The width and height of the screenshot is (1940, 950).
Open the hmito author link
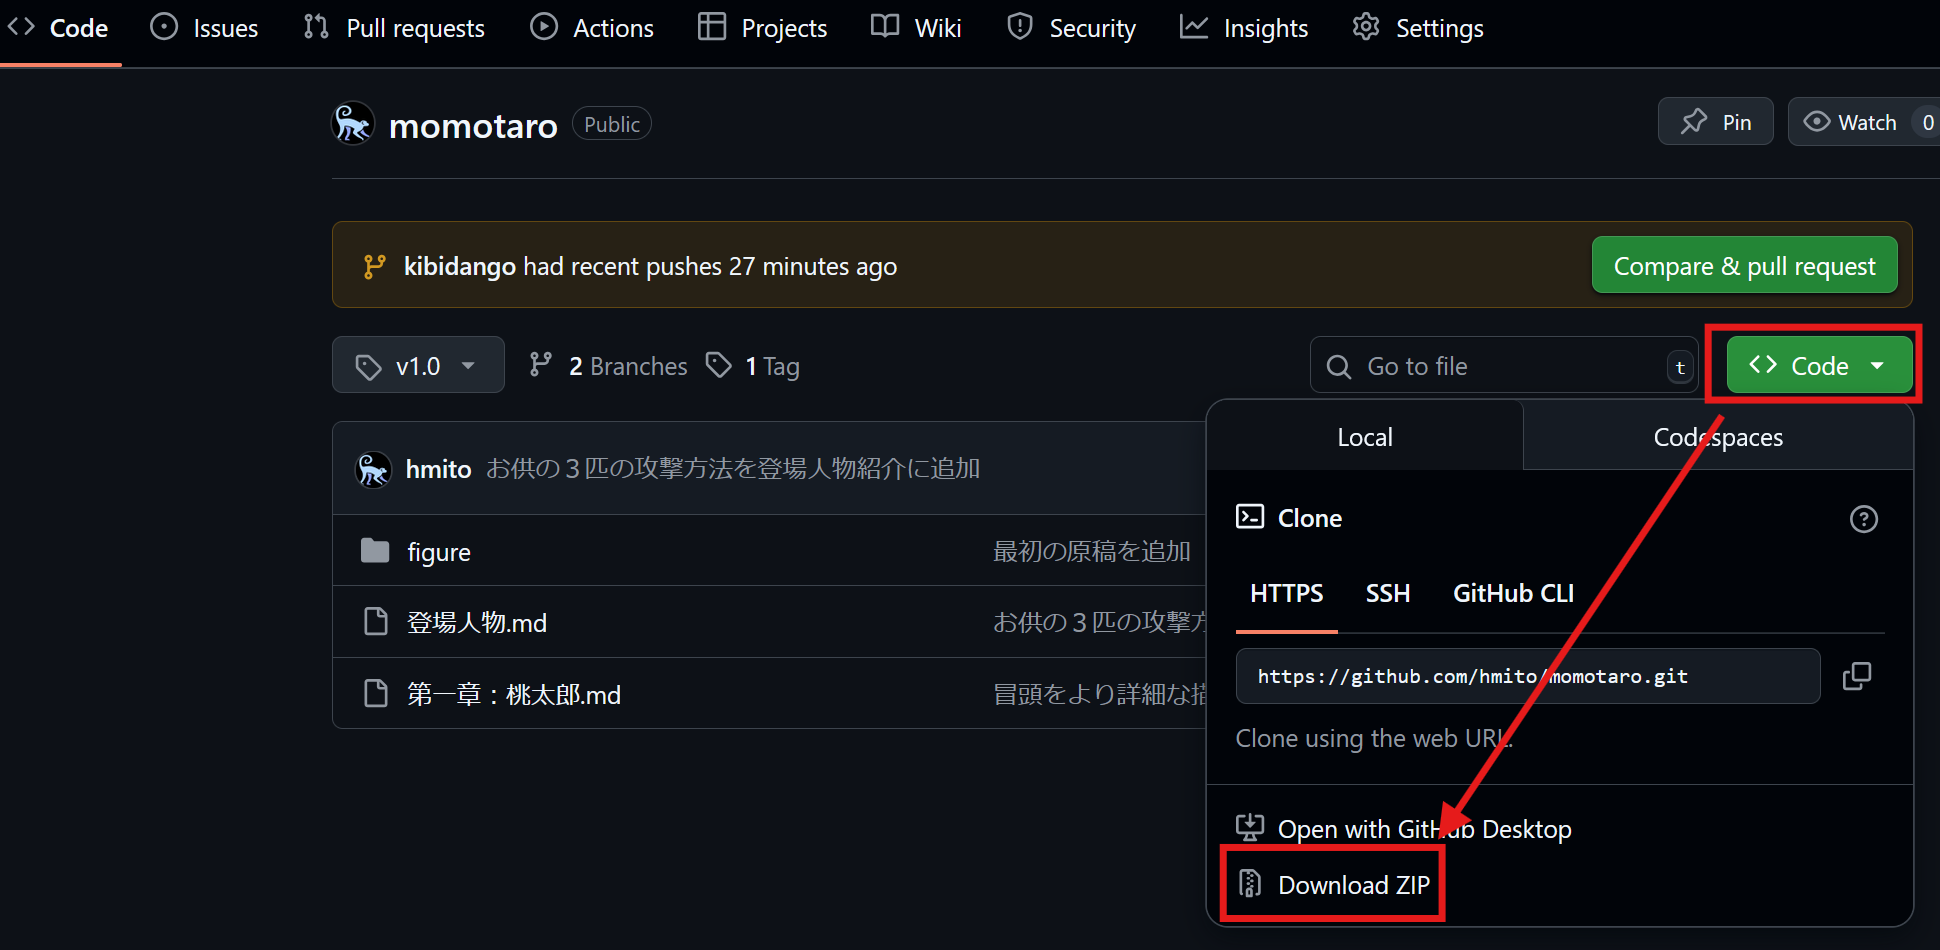[x=438, y=469]
